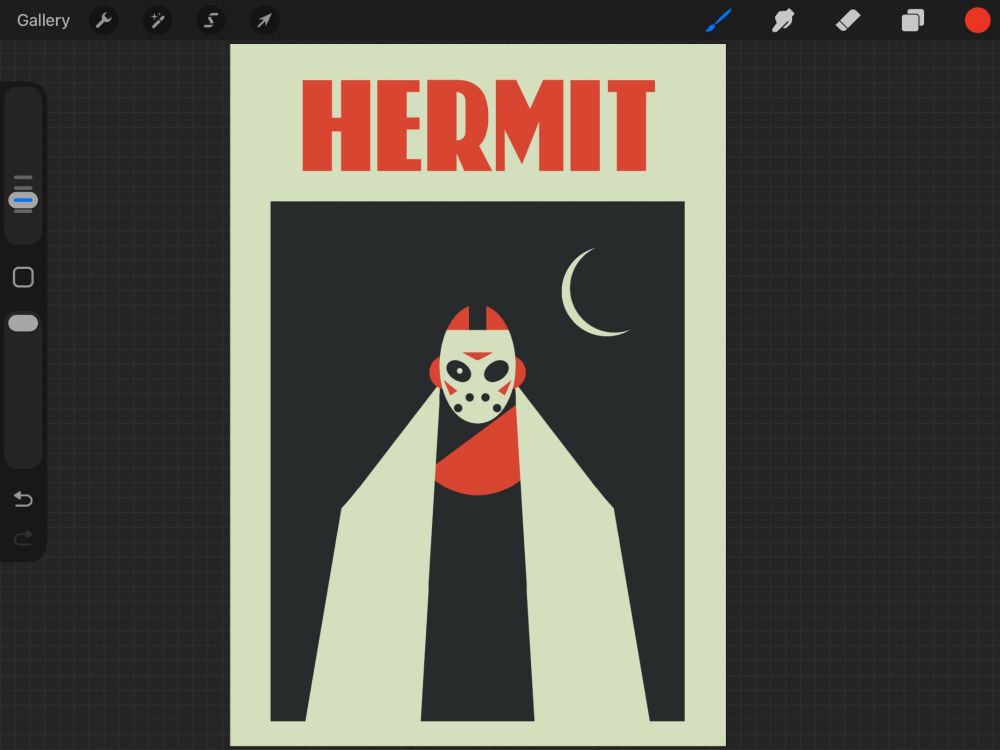Select the Eraser tool
The width and height of the screenshot is (1000, 750).
click(x=848, y=20)
